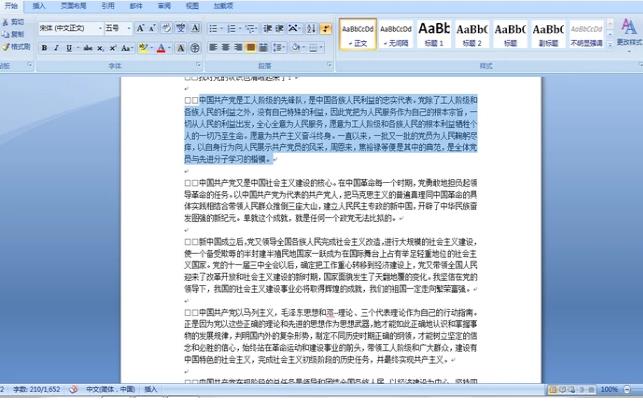This screenshot has width=643, height=401.
Task: Click the 100% zoom level
Action: click(x=609, y=390)
